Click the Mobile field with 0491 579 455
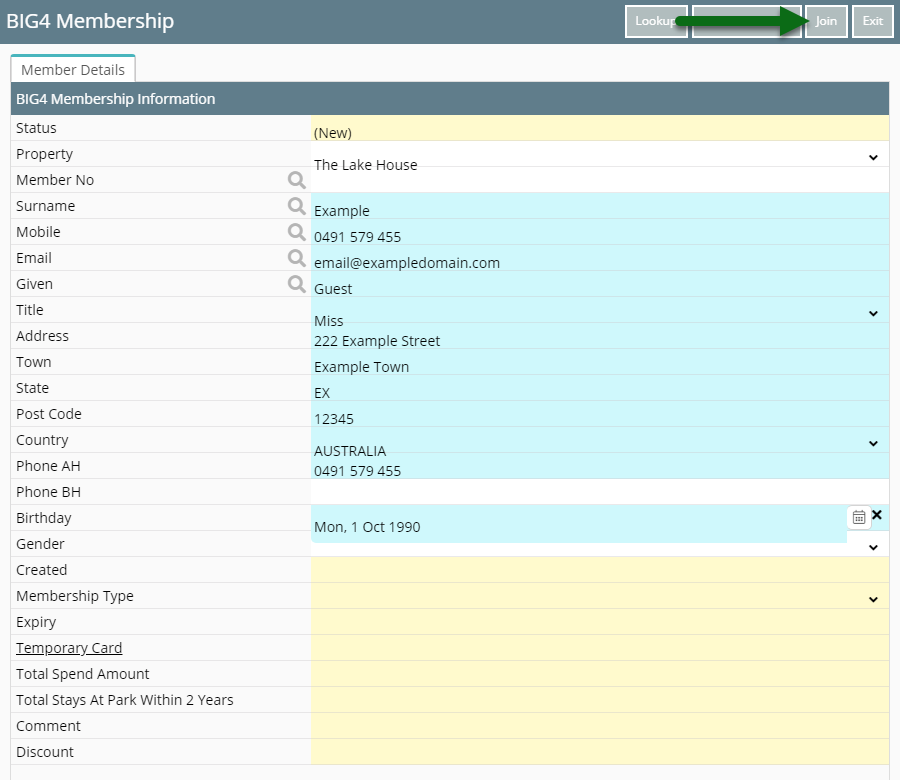 point(600,232)
